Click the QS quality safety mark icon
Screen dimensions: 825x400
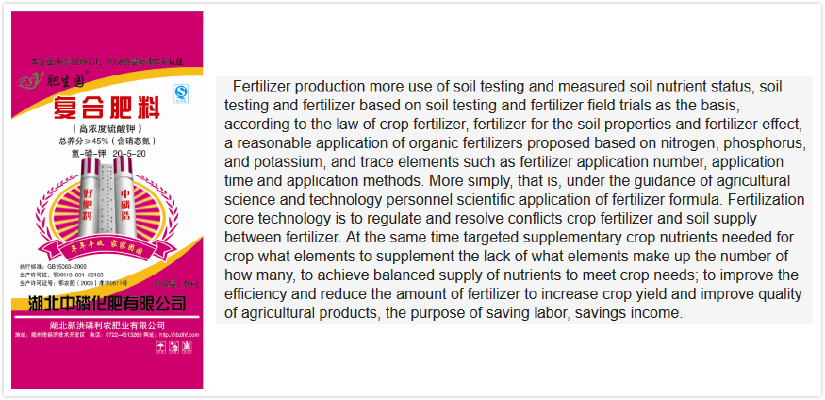tap(180, 94)
